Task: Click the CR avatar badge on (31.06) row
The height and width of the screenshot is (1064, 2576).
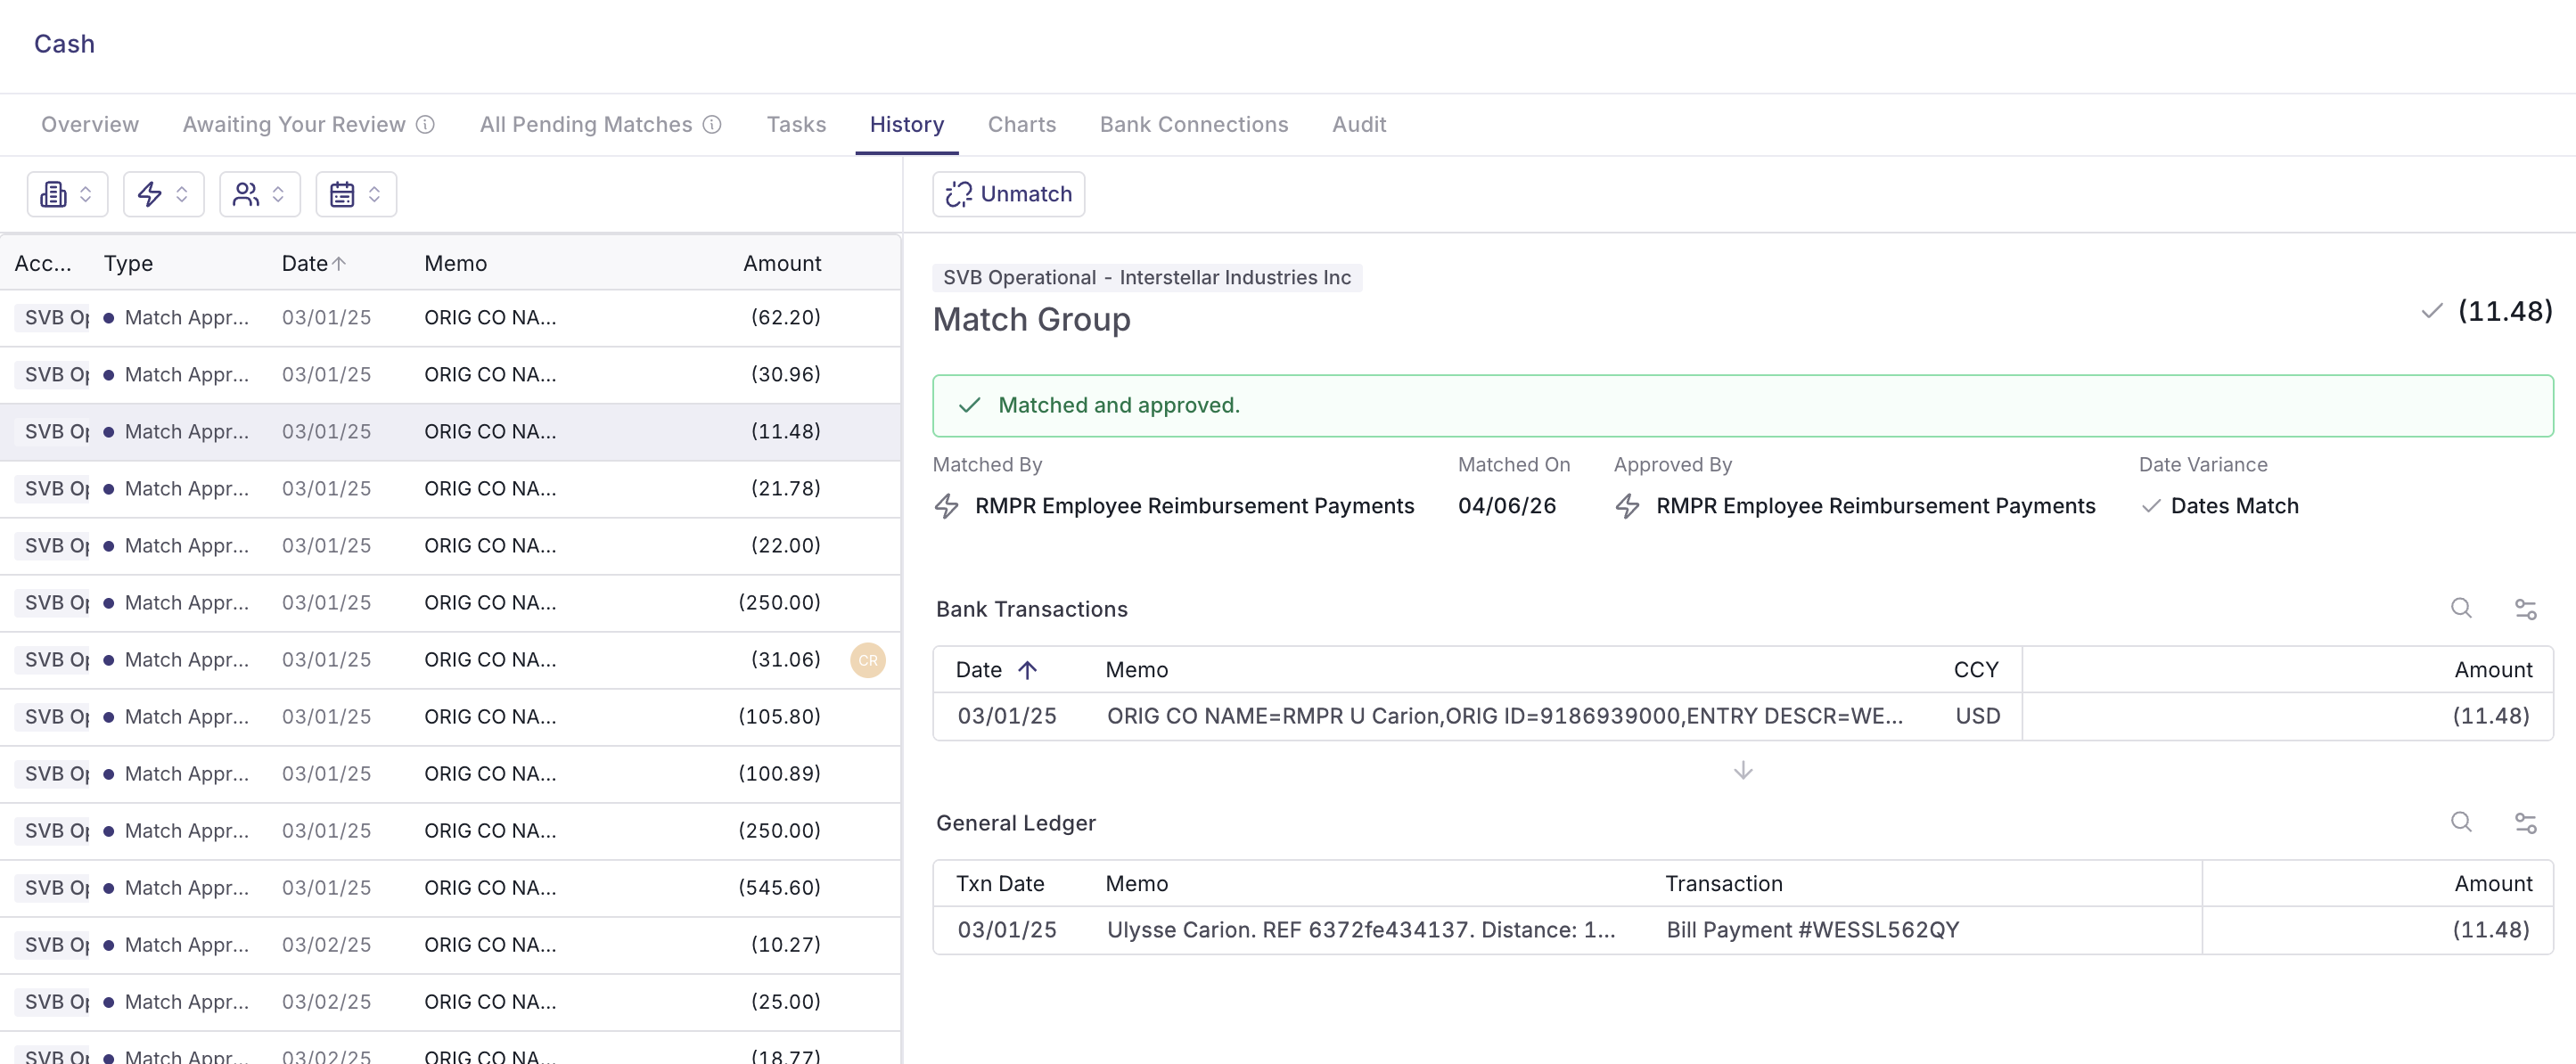Action: (x=867, y=660)
